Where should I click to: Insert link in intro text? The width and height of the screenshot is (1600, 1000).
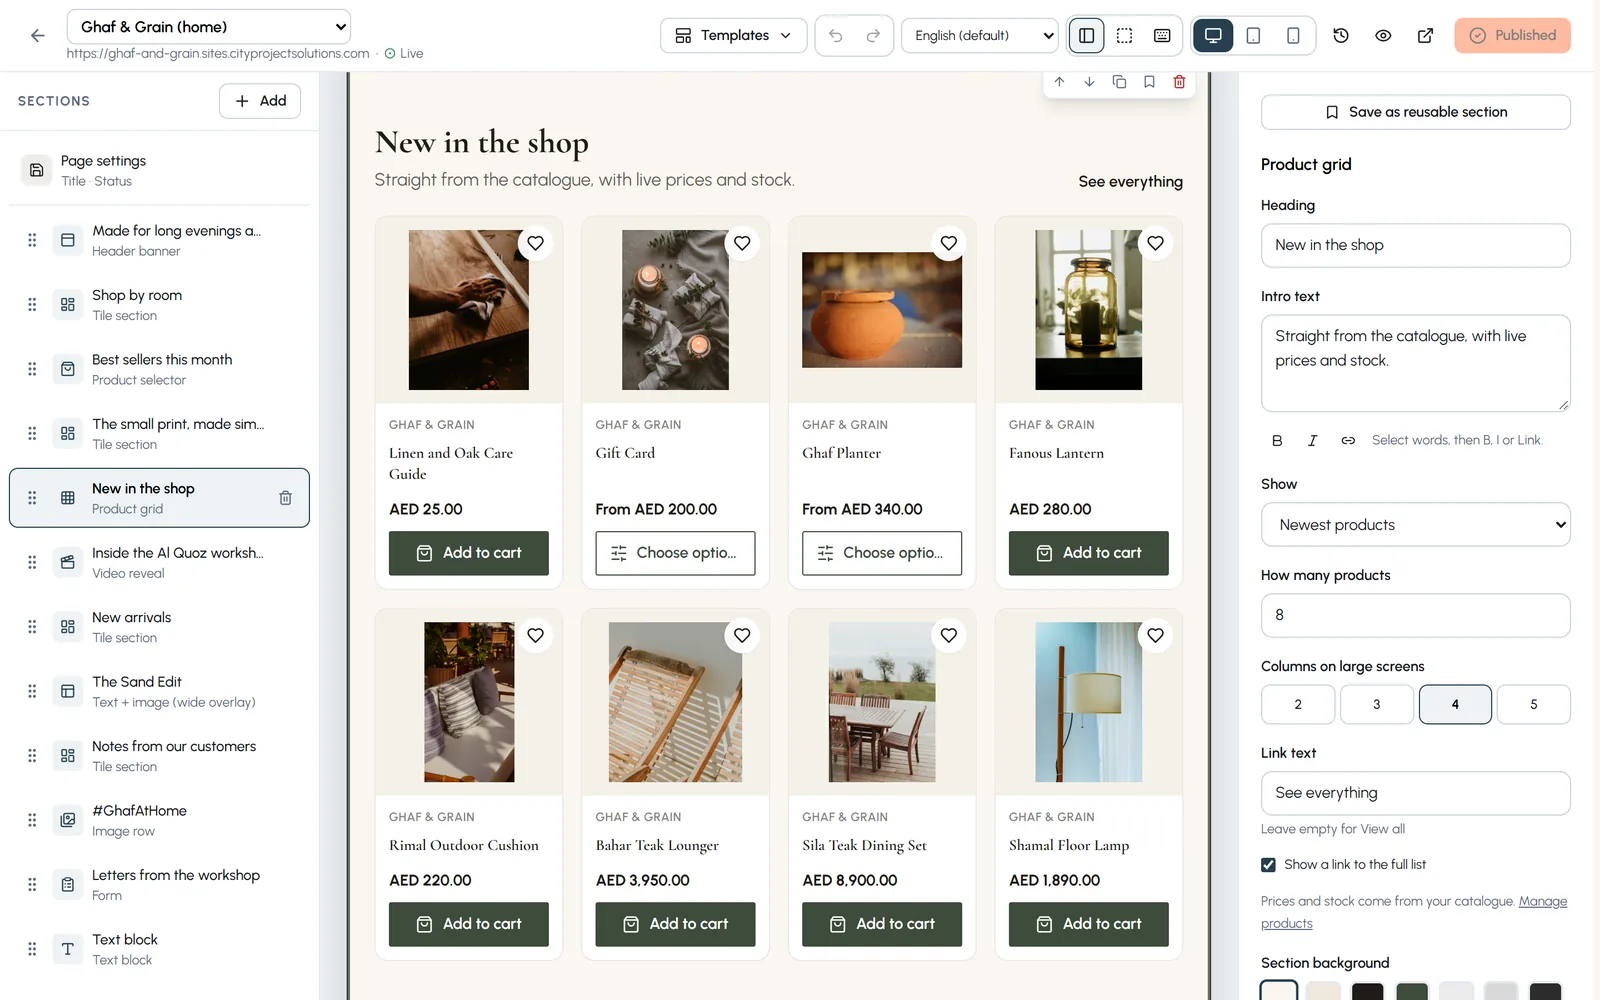1348,440
